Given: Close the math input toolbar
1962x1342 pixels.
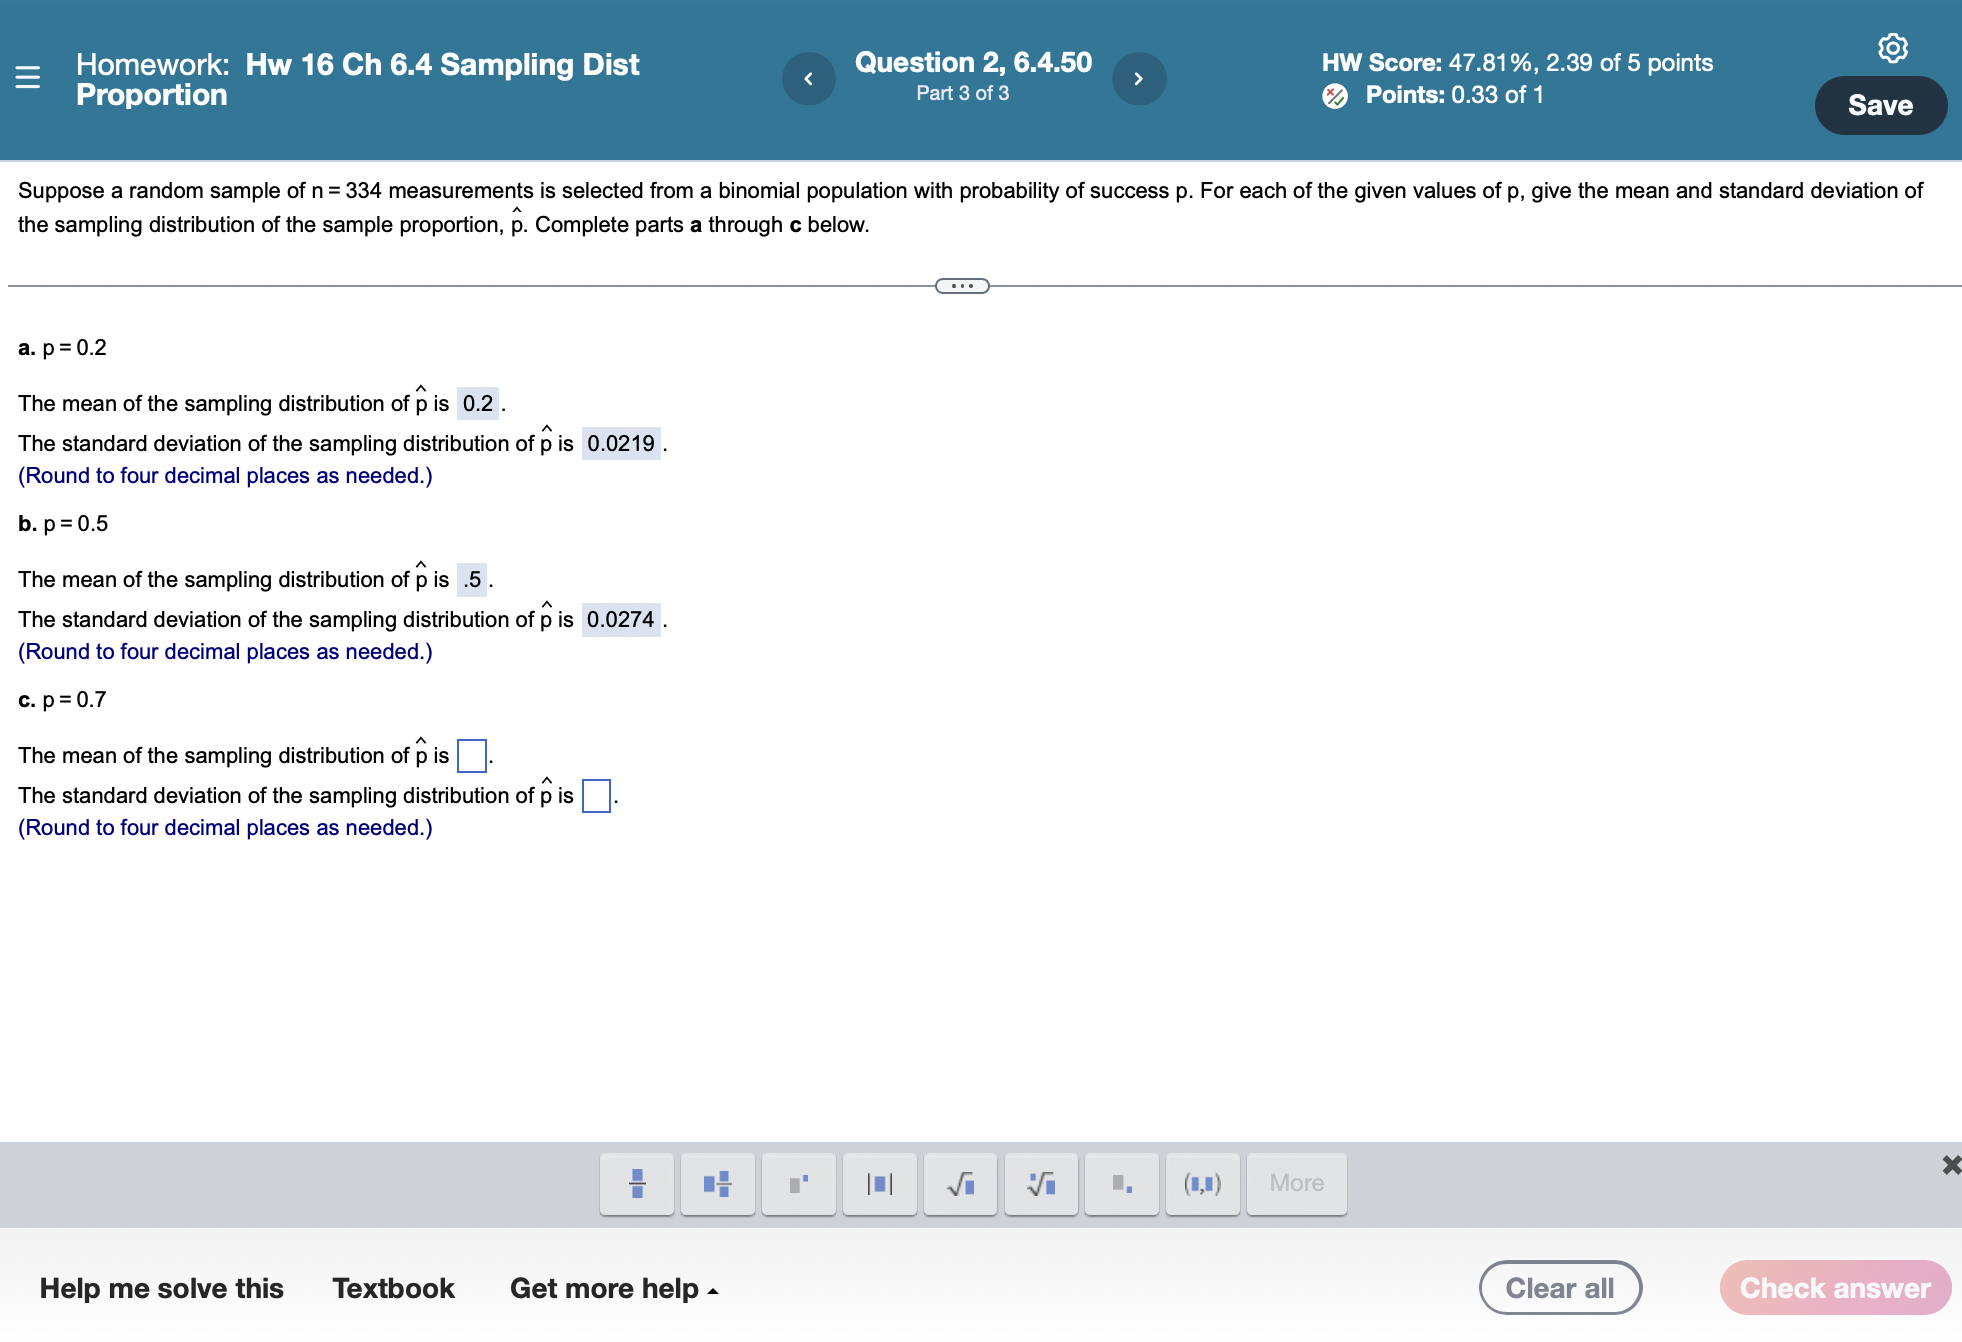Looking at the screenshot, I should 1950,1164.
